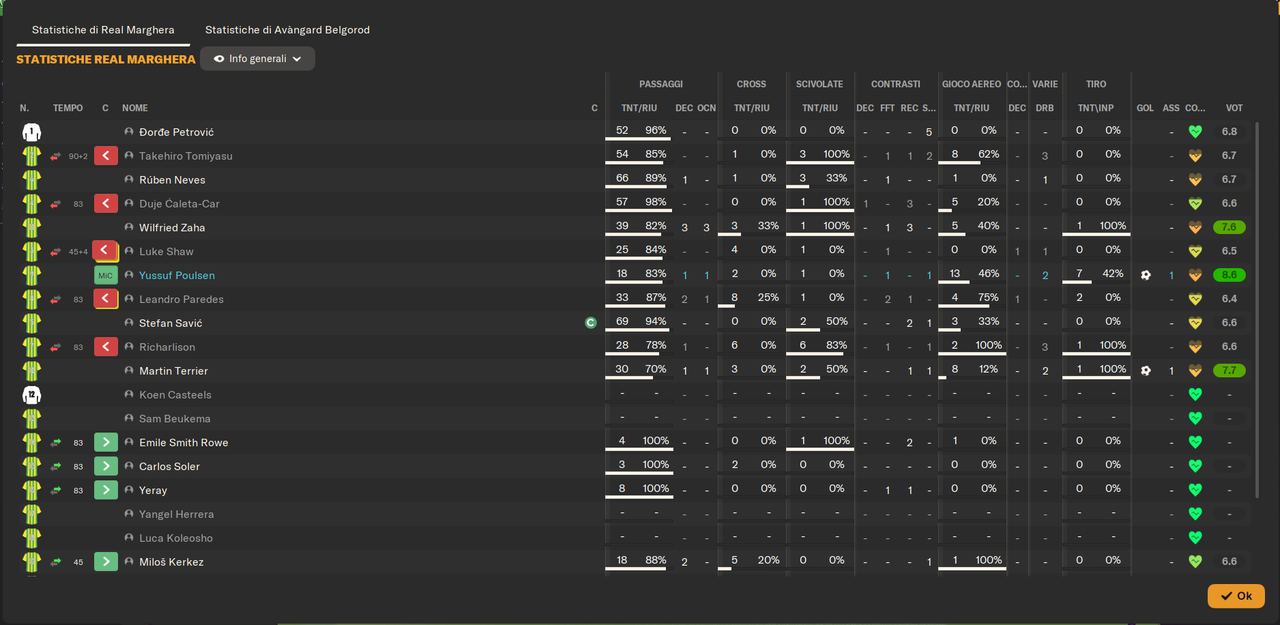Click the green substituted-on arrow for Emile Smith Rowe
The width and height of the screenshot is (1280, 625).
click(106, 442)
